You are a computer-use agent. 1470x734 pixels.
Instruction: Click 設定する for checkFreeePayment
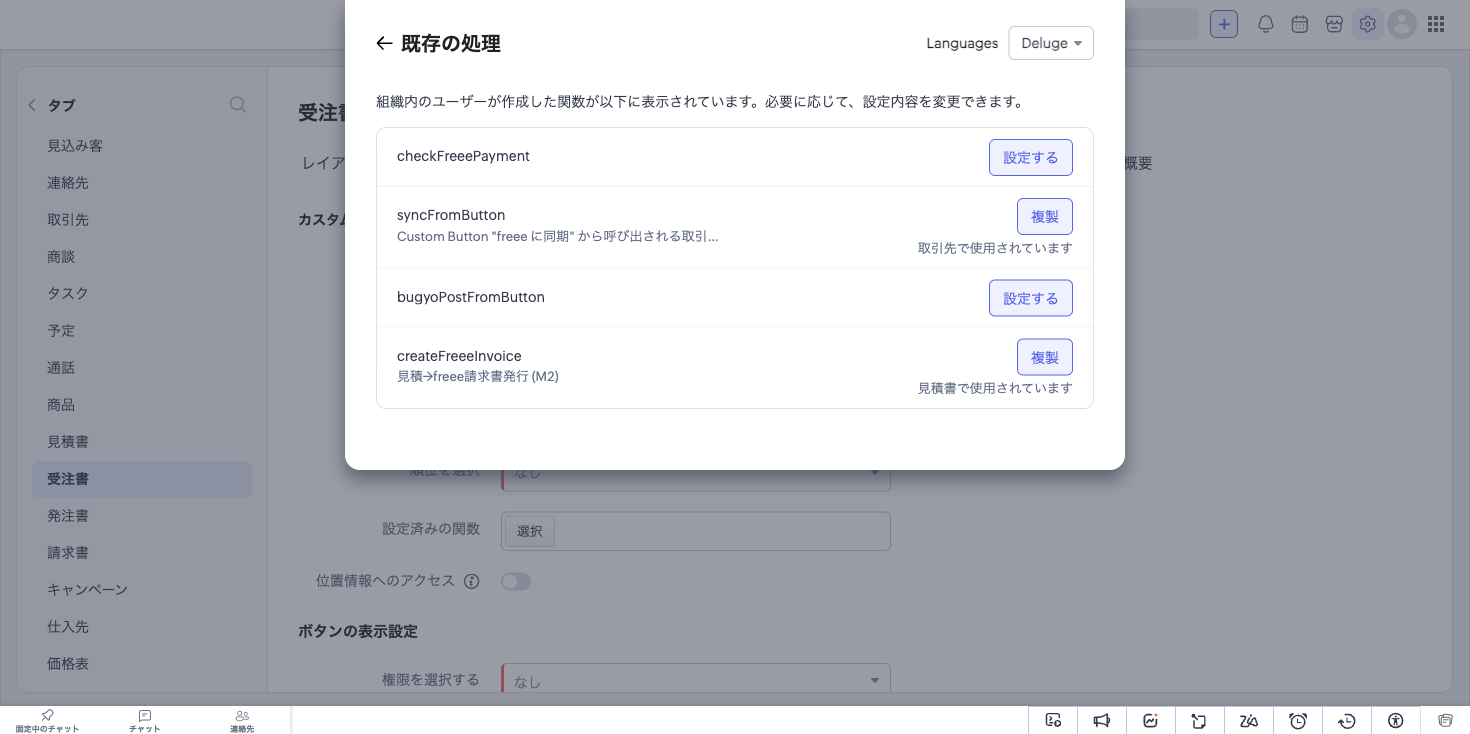[1031, 157]
